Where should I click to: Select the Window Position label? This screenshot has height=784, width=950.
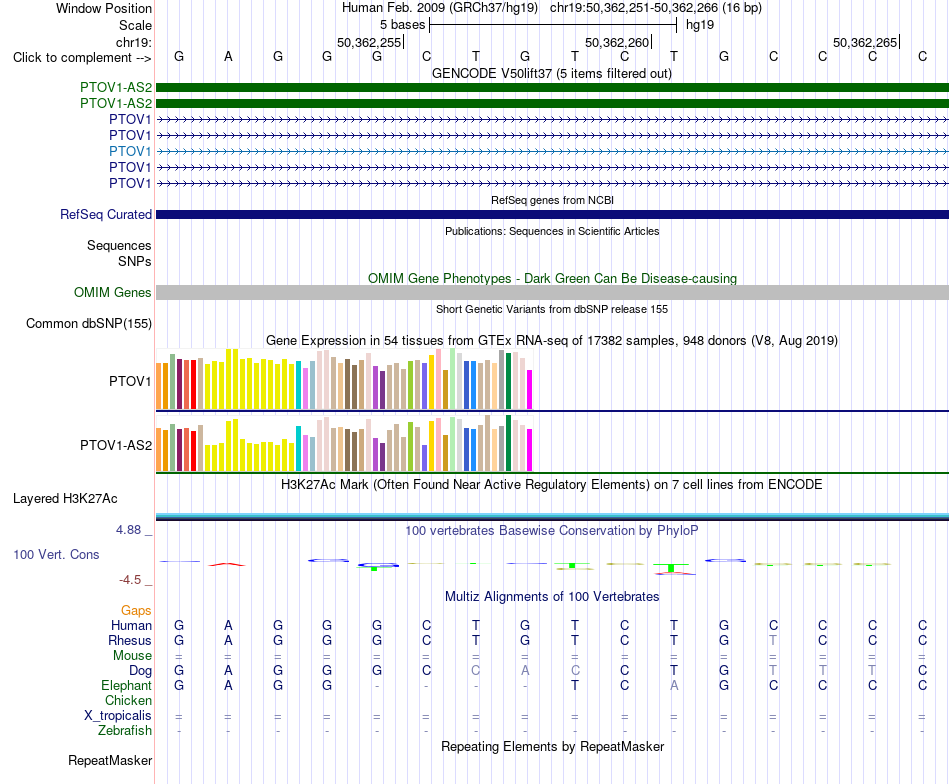tap(104, 8)
